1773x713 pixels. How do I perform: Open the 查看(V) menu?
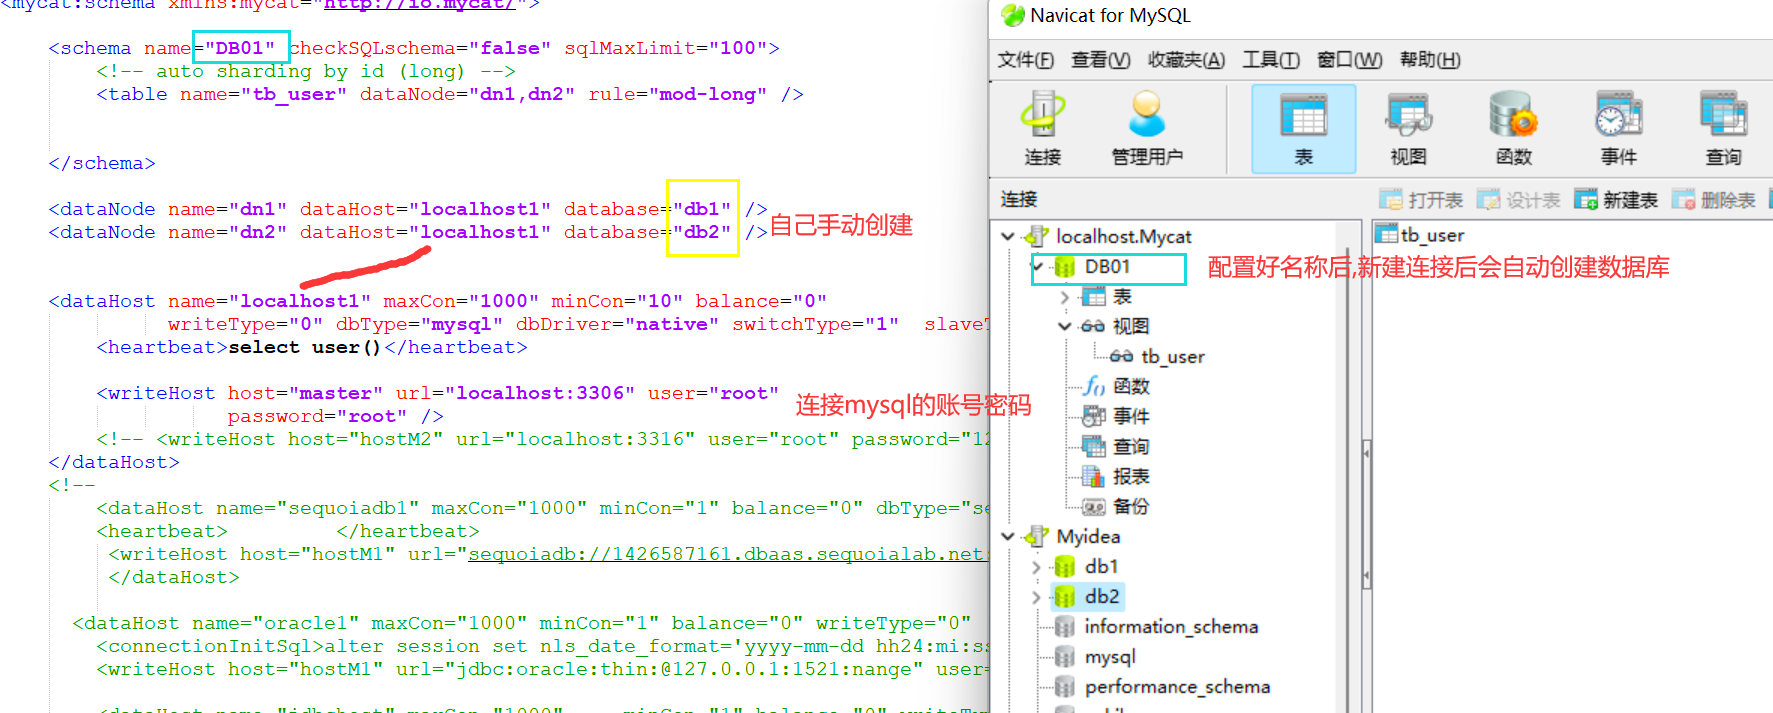[1101, 60]
